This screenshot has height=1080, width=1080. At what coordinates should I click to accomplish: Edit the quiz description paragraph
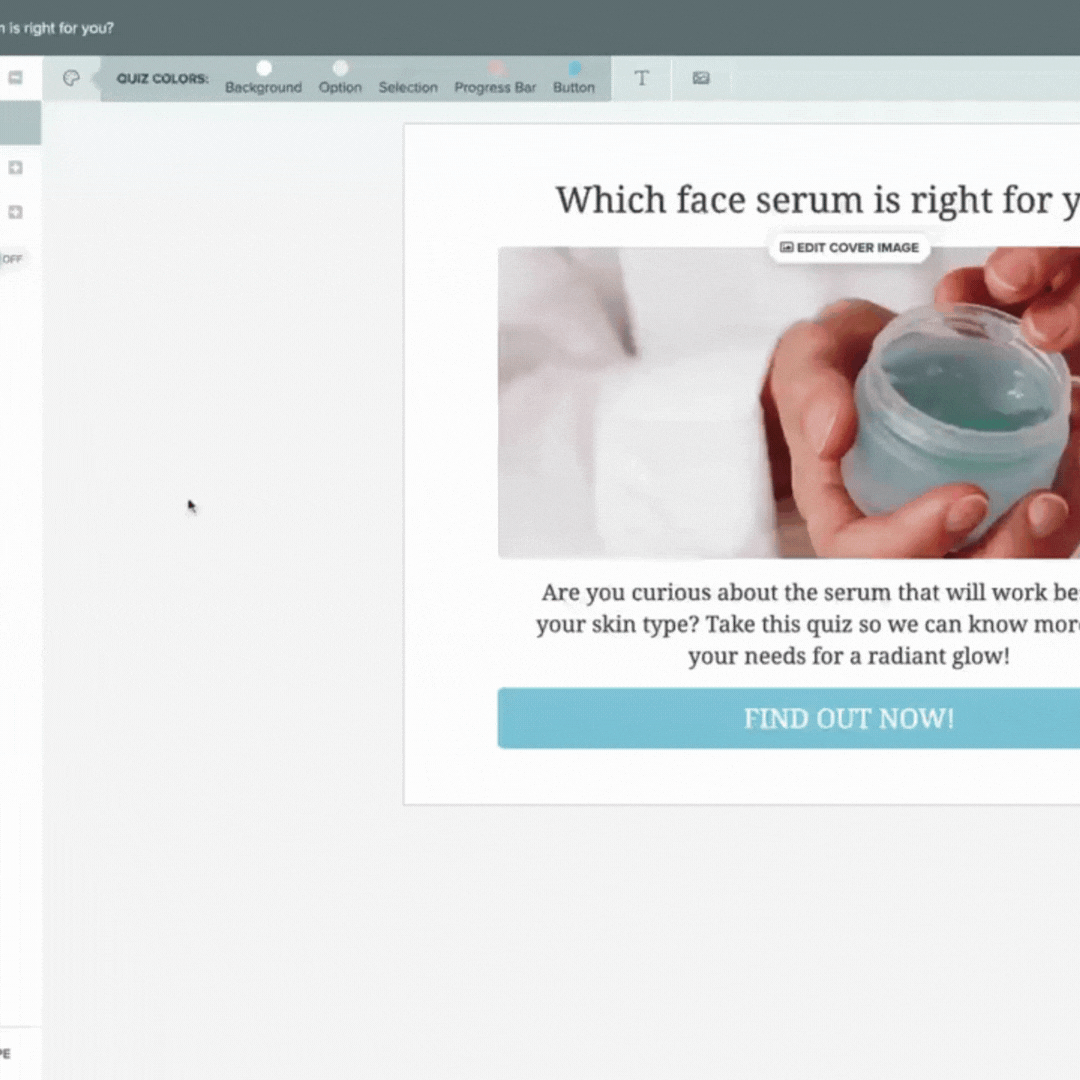[807, 624]
